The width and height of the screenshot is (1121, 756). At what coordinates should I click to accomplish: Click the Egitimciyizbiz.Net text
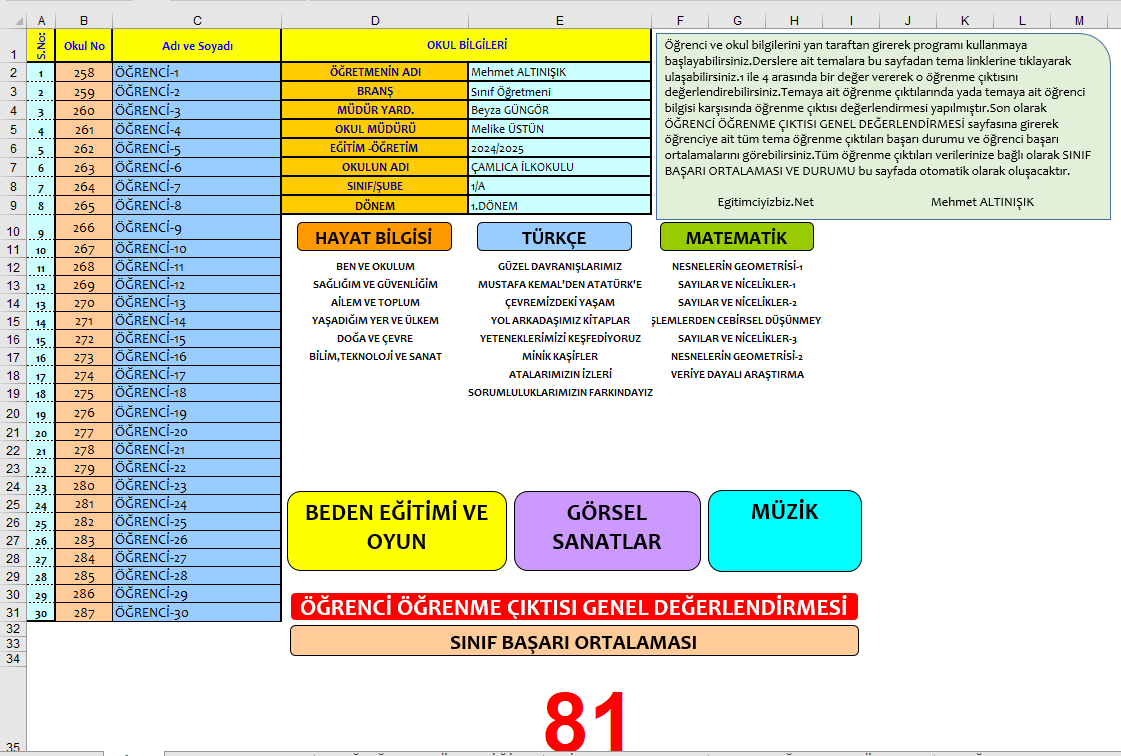click(766, 202)
